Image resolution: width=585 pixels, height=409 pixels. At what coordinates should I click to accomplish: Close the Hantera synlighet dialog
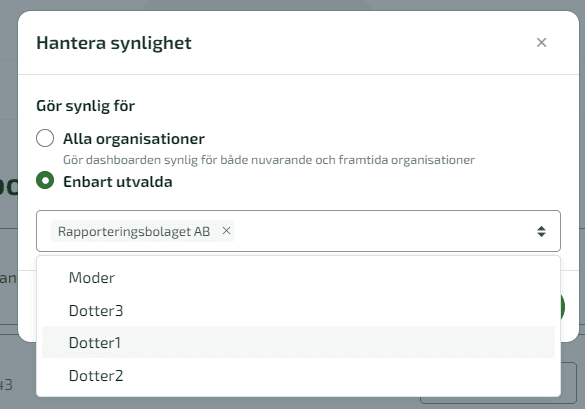point(541,43)
